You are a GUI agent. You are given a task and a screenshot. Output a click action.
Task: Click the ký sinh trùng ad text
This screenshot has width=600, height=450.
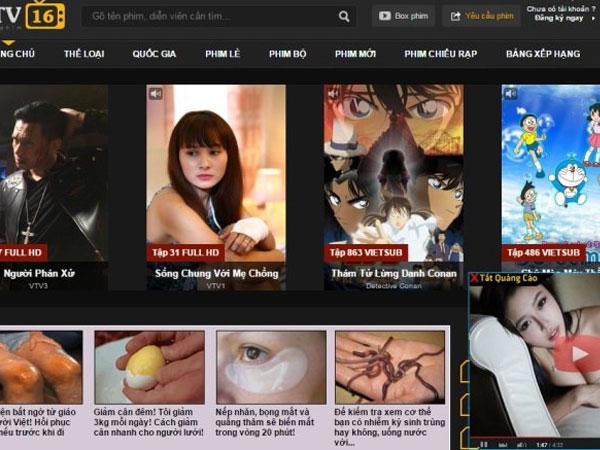[390, 427]
